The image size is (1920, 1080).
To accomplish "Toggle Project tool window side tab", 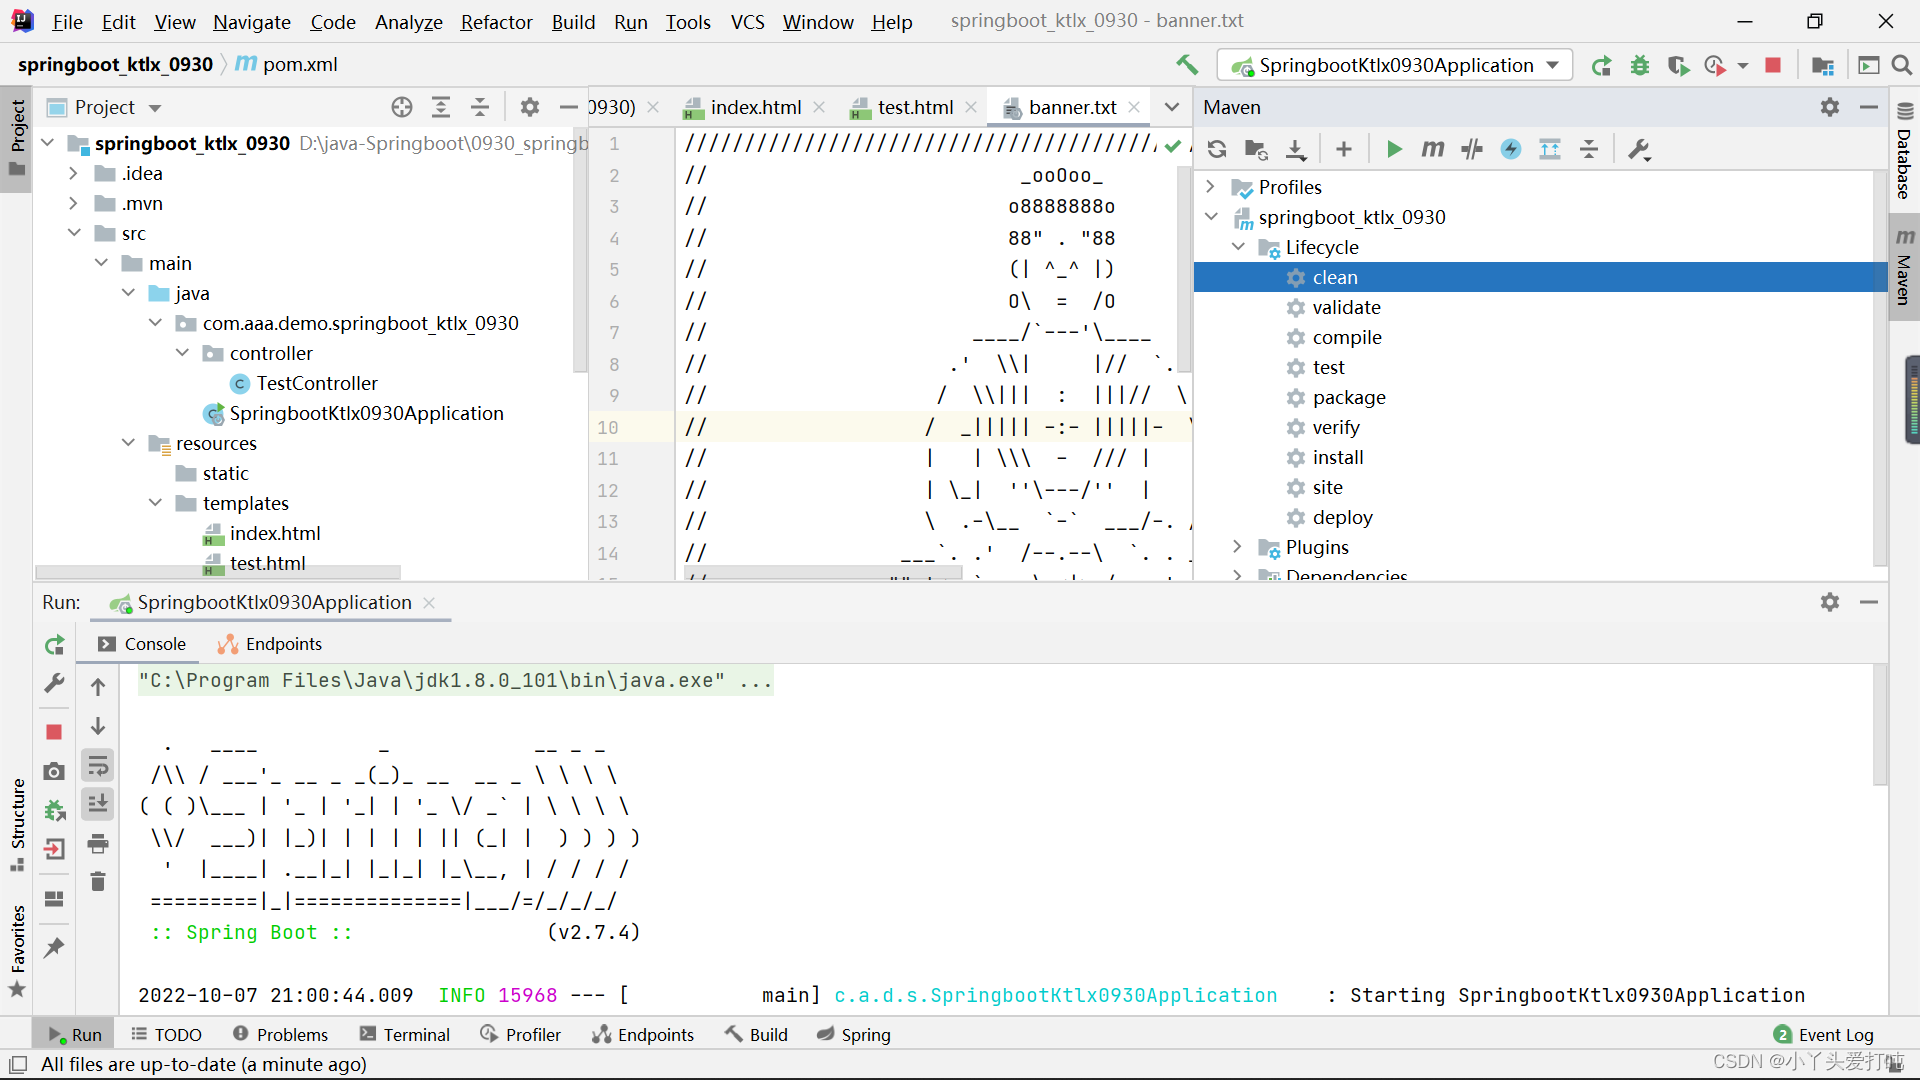I will pos(17,138).
